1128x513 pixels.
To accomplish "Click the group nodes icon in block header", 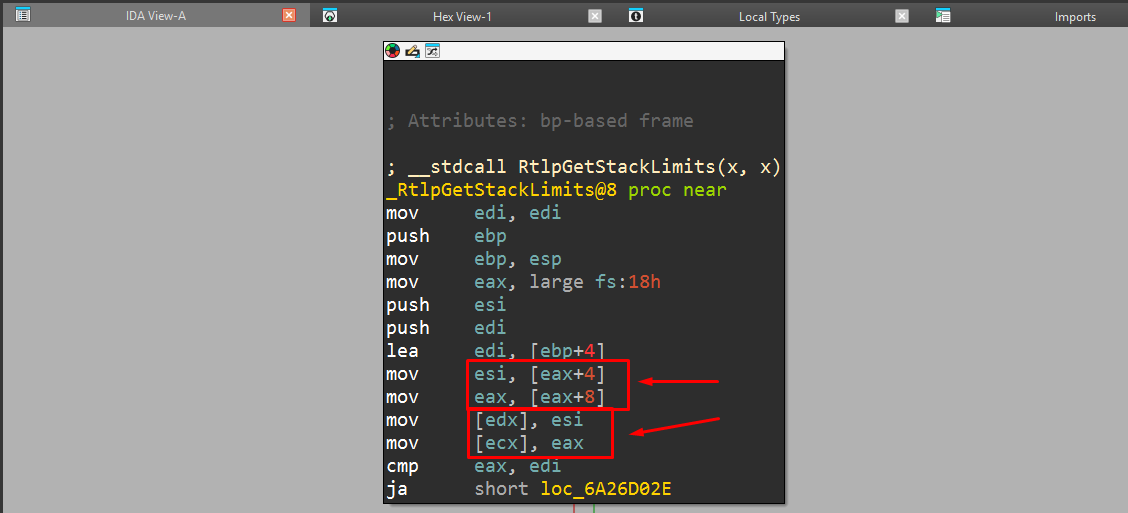I will 432,50.
